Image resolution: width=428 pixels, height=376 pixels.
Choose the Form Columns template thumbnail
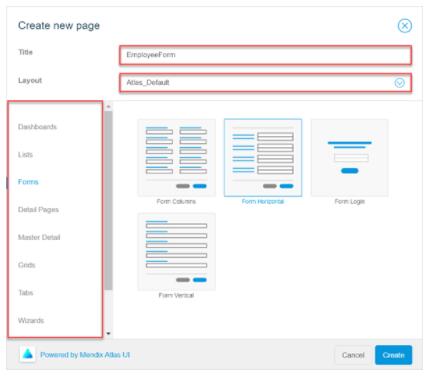[x=176, y=158]
